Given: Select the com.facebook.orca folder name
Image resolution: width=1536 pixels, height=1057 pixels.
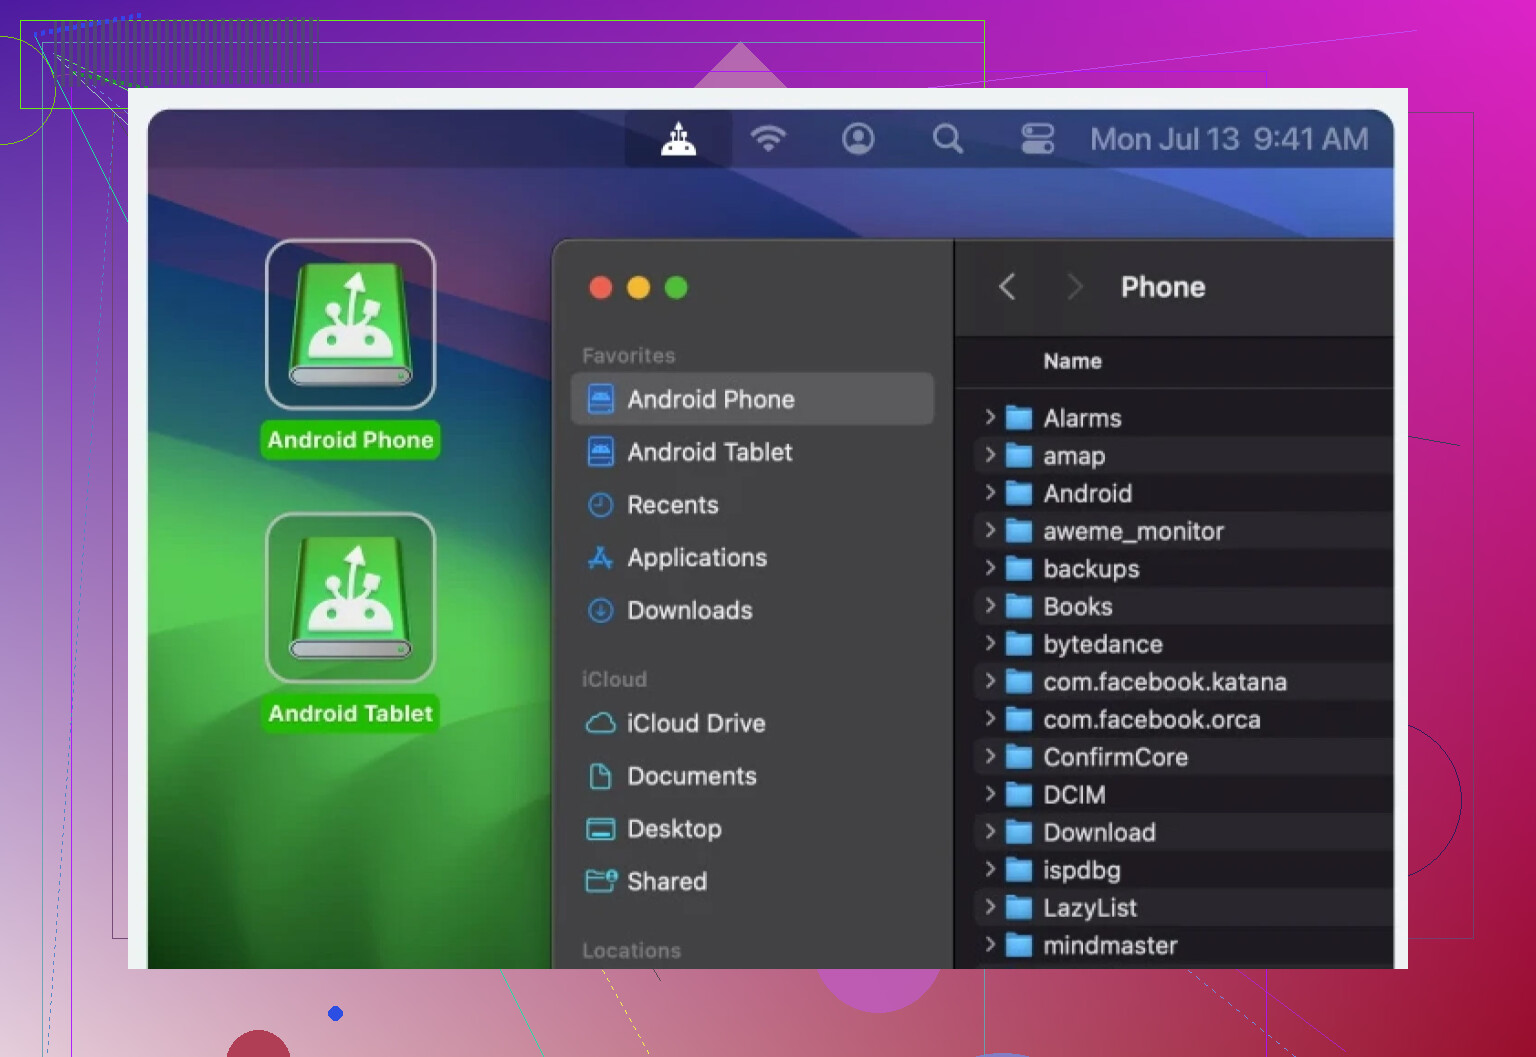Looking at the screenshot, I should click(1152, 720).
